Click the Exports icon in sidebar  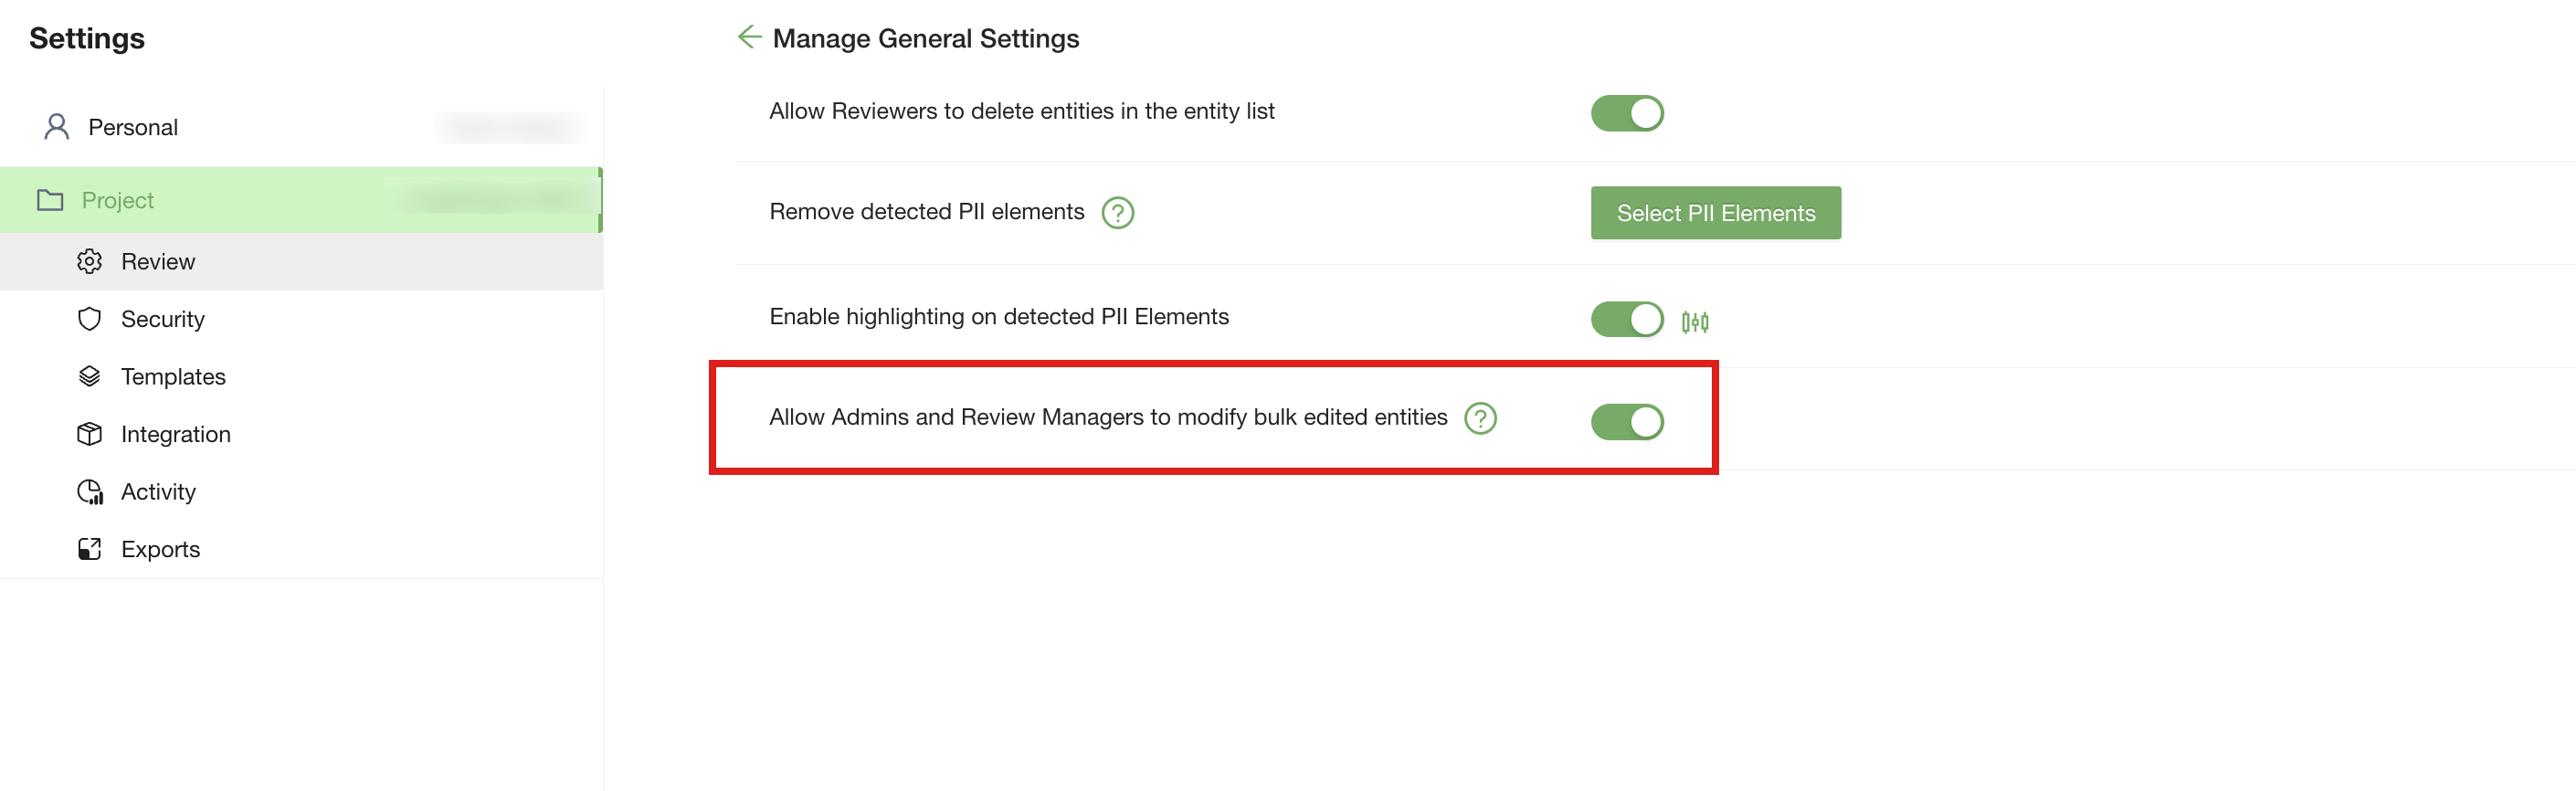pyautogui.click(x=90, y=549)
